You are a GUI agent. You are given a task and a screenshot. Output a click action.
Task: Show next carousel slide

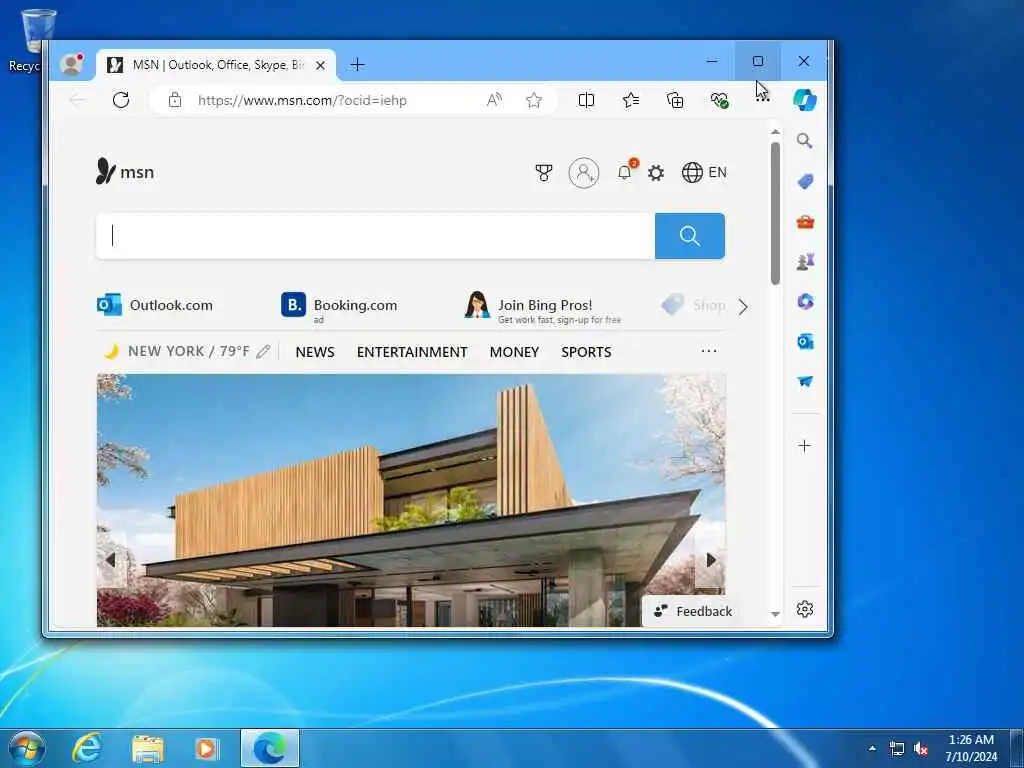(x=711, y=560)
